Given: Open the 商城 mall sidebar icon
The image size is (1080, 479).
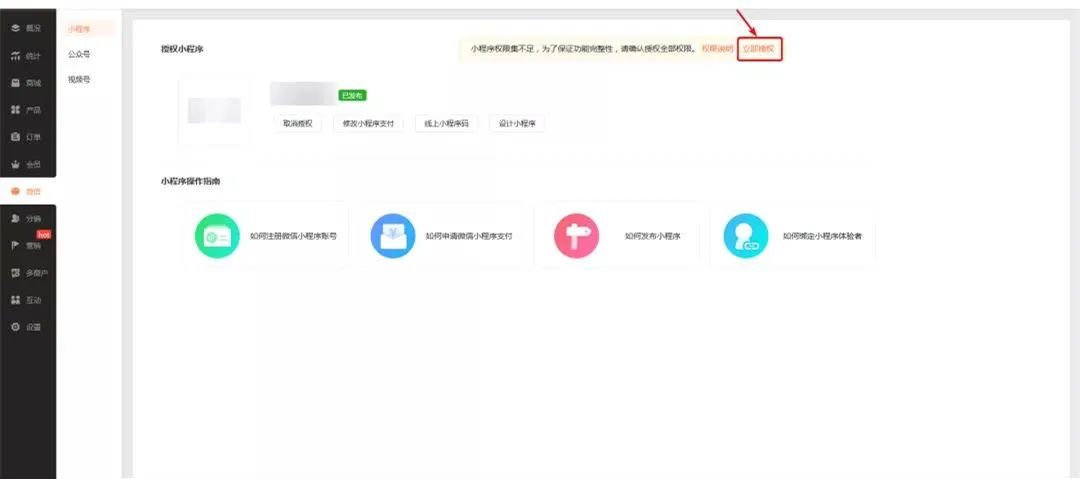Looking at the screenshot, I should tap(15, 83).
